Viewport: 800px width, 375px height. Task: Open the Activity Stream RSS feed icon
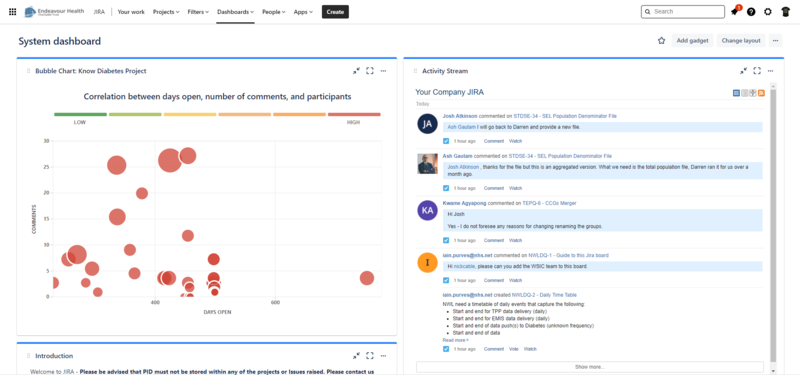[x=761, y=93]
